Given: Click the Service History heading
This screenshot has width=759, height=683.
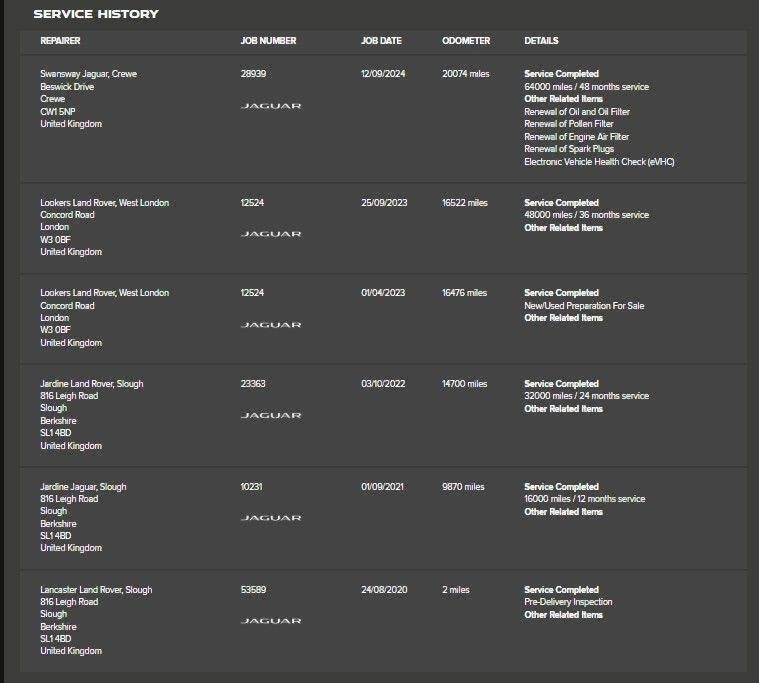Looking at the screenshot, I should point(96,14).
